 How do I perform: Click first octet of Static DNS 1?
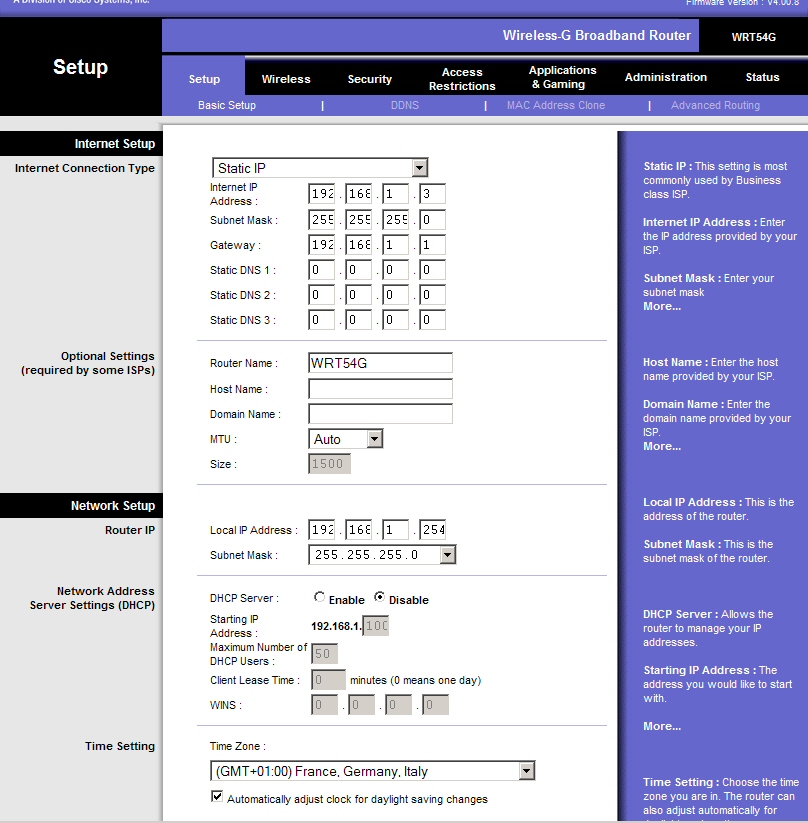click(321, 270)
